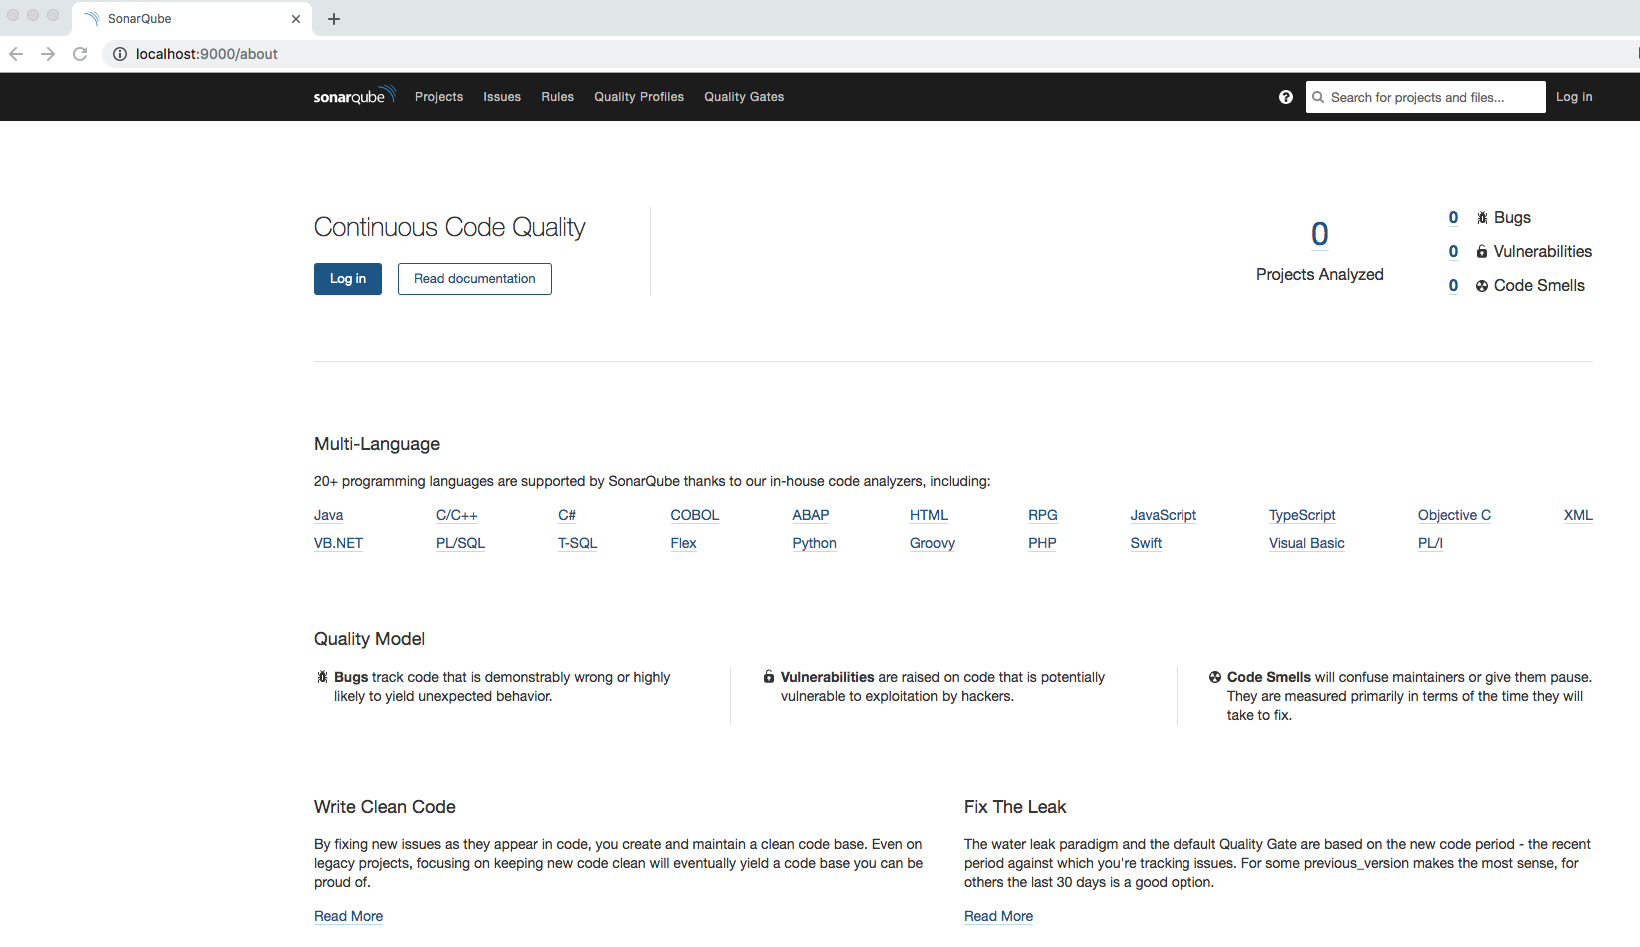This screenshot has width=1640, height=947.
Task: Click the browser address bar URL
Action: point(207,54)
